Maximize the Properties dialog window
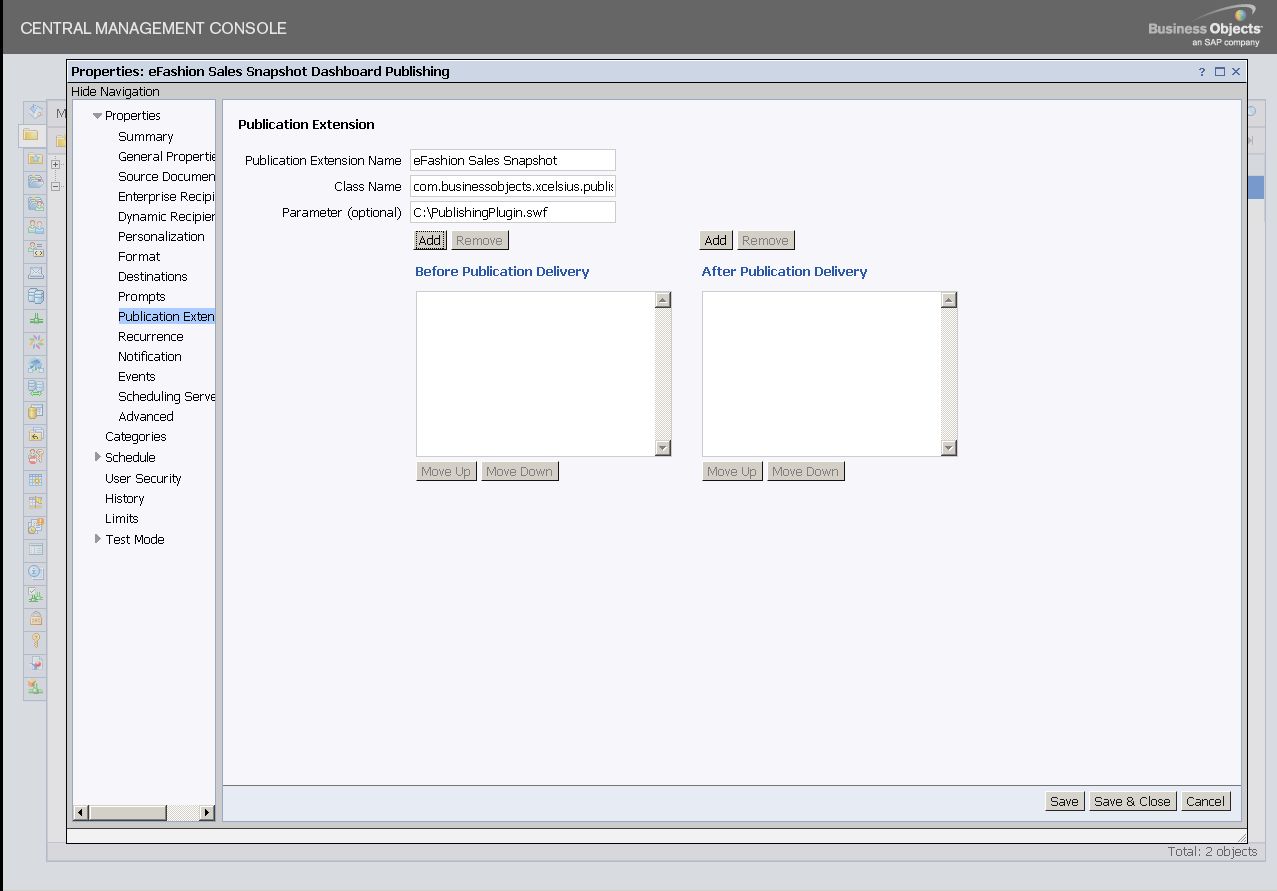 pyautogui.click(x=1219, y=72)
